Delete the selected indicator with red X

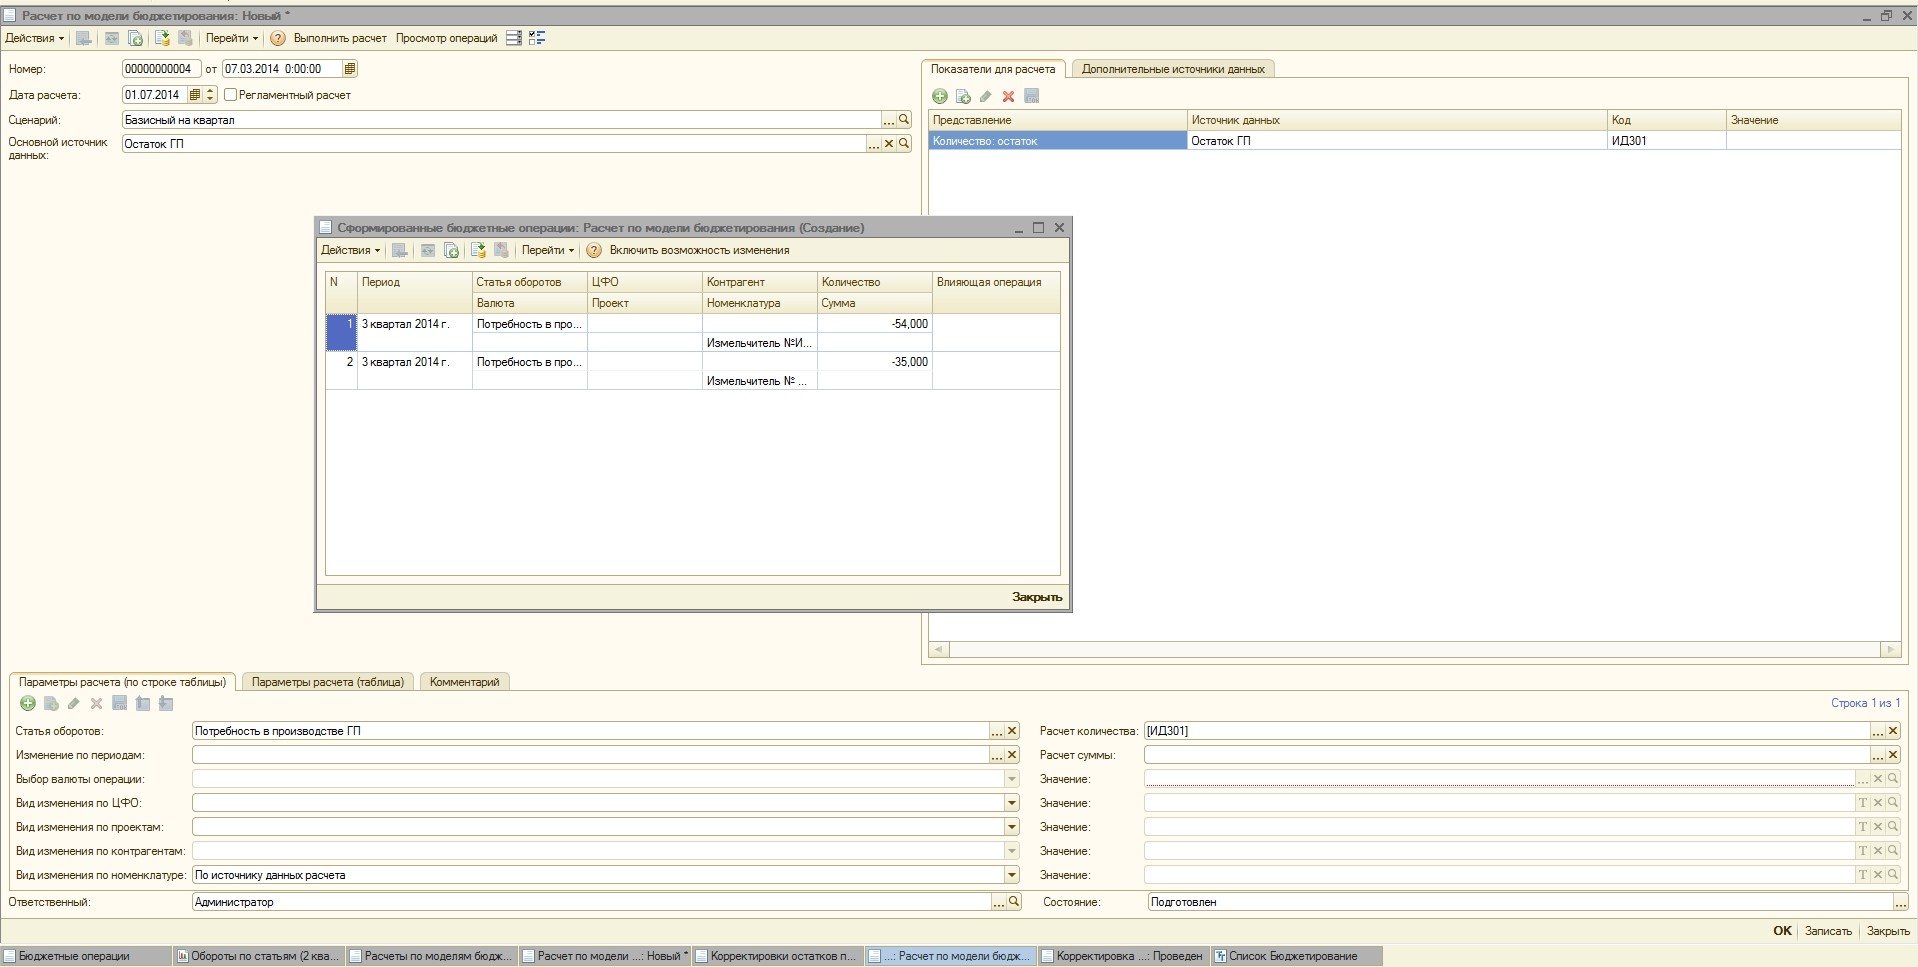pos(1008,97)
